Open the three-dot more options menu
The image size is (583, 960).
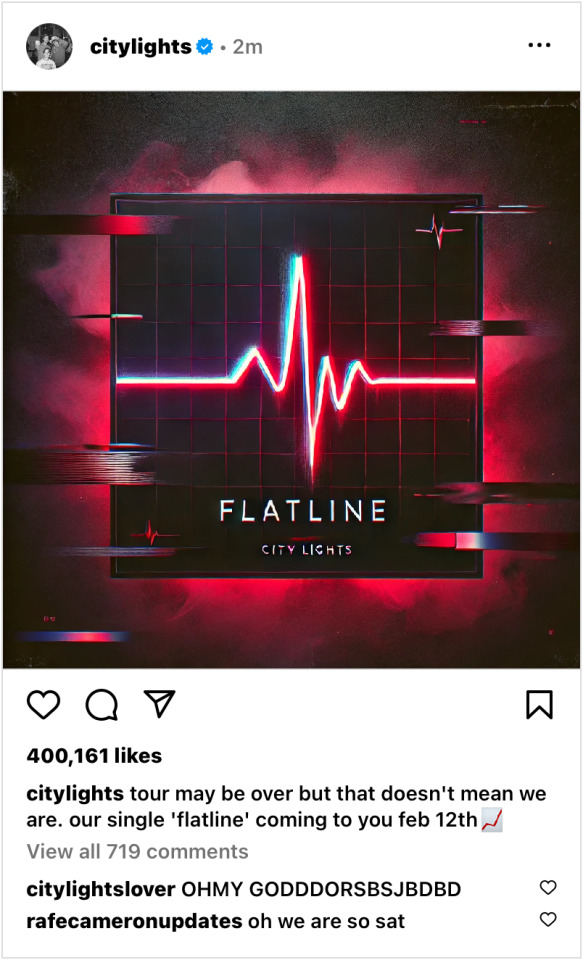(x=539, y=46)
